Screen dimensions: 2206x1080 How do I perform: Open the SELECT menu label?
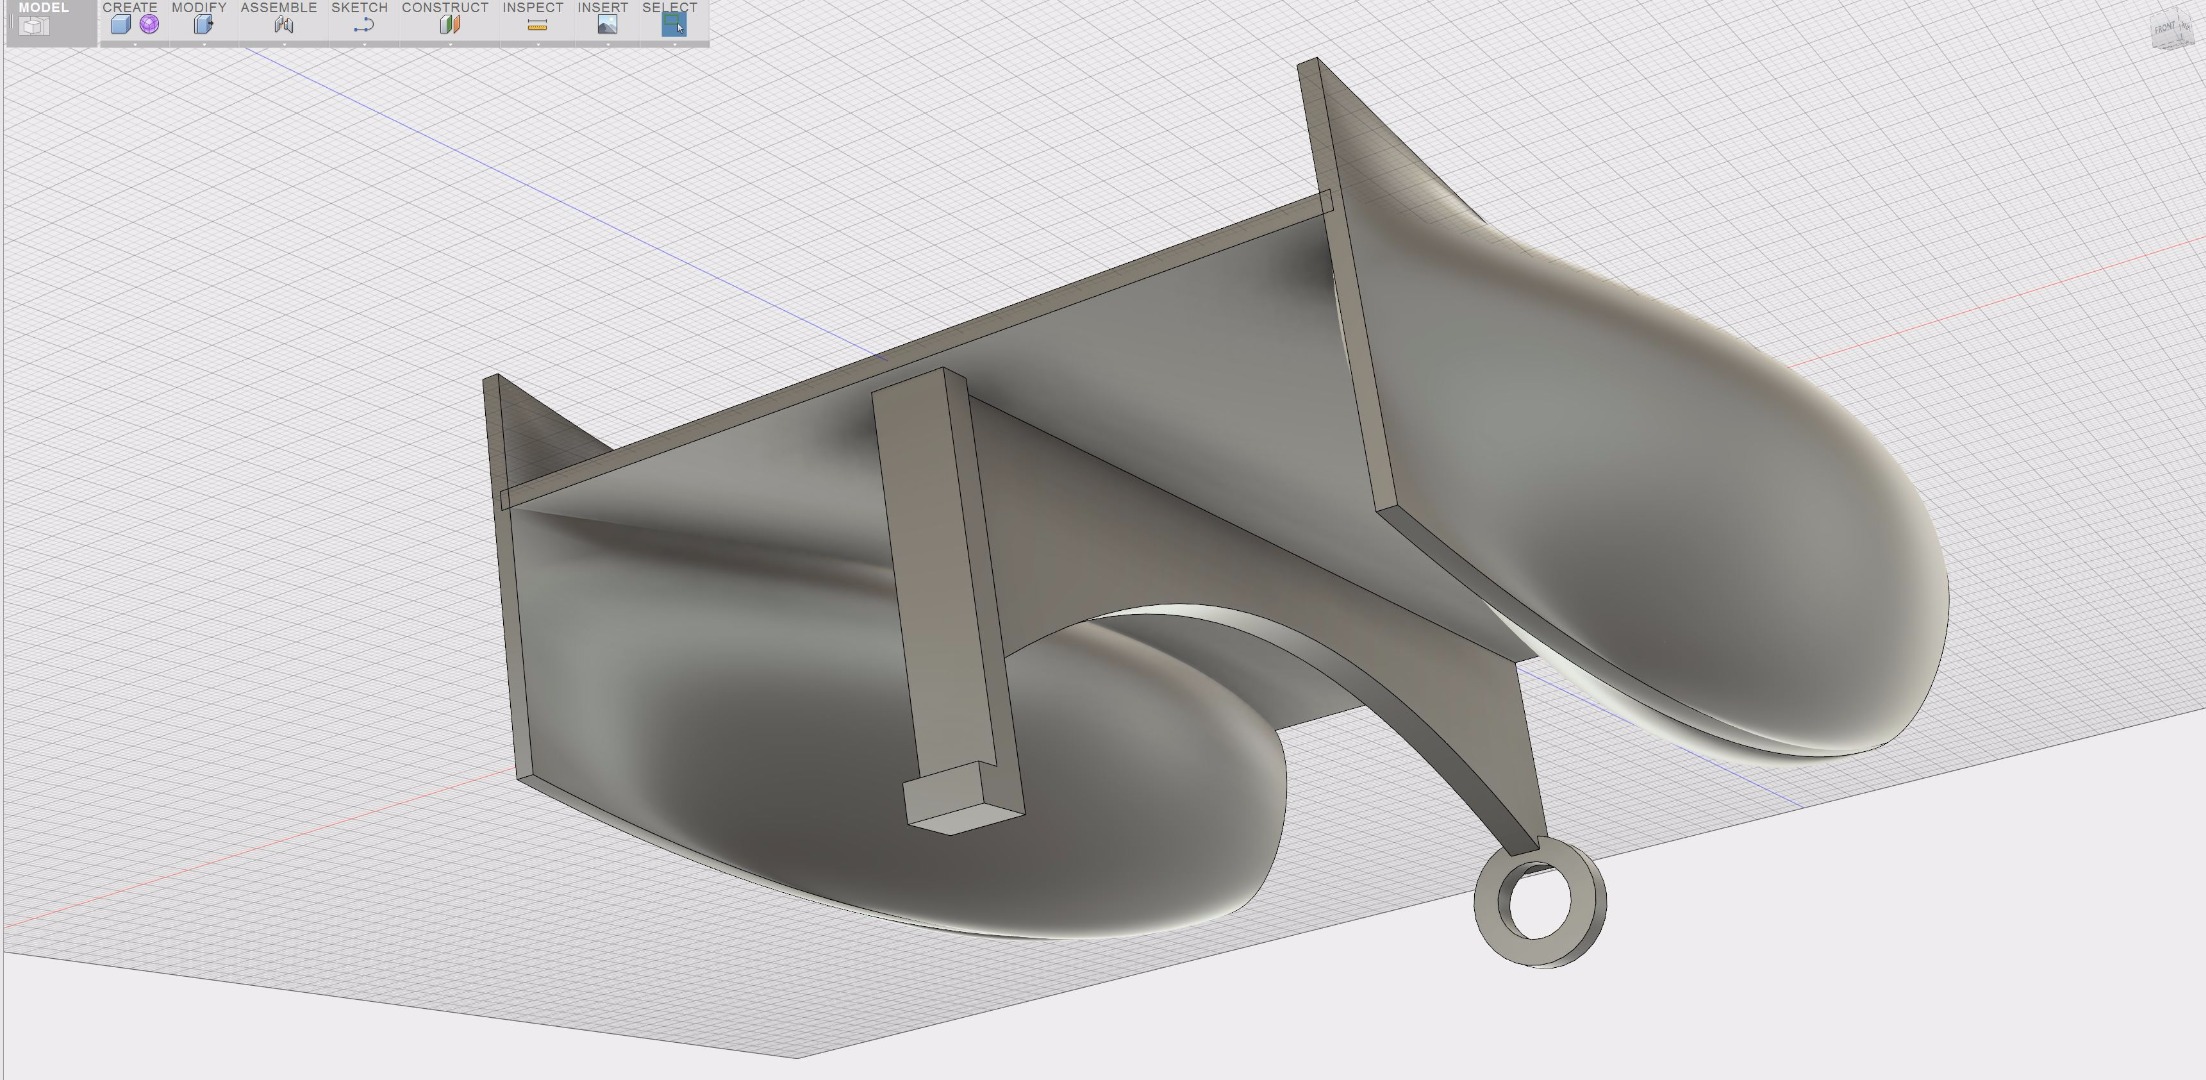[670, 7]
